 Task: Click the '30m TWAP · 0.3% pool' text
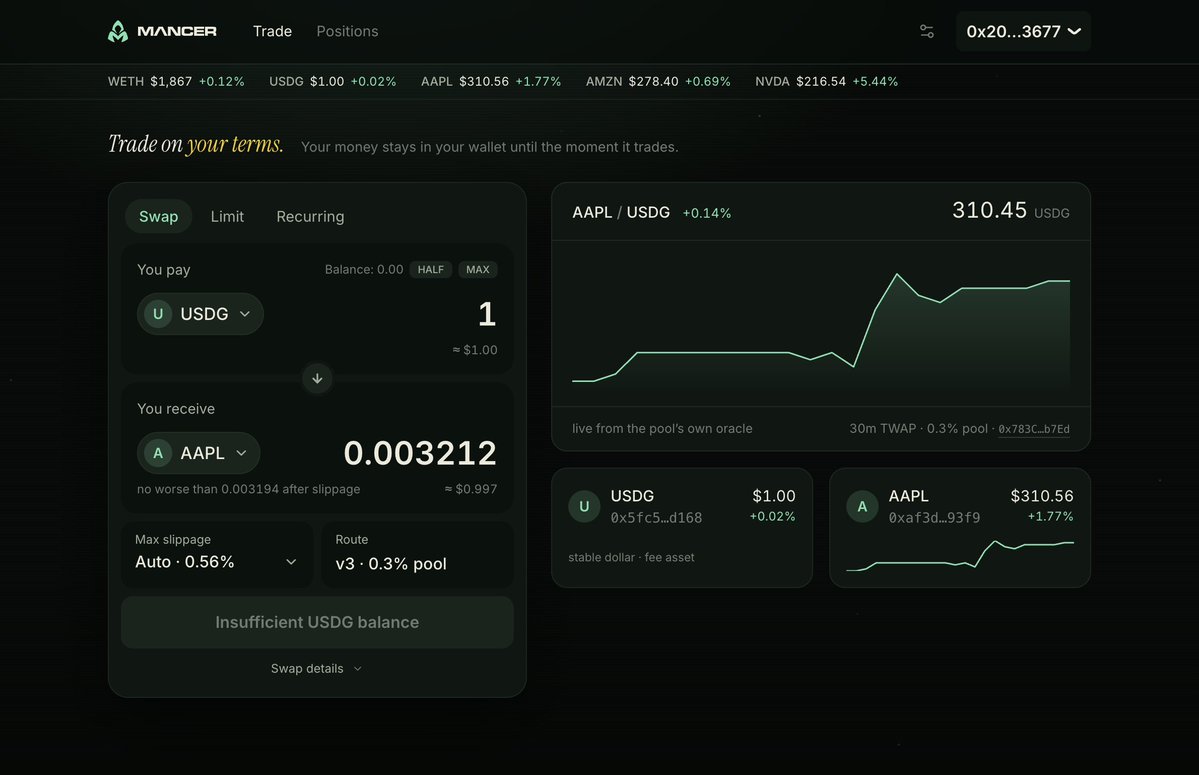point(918,429)
